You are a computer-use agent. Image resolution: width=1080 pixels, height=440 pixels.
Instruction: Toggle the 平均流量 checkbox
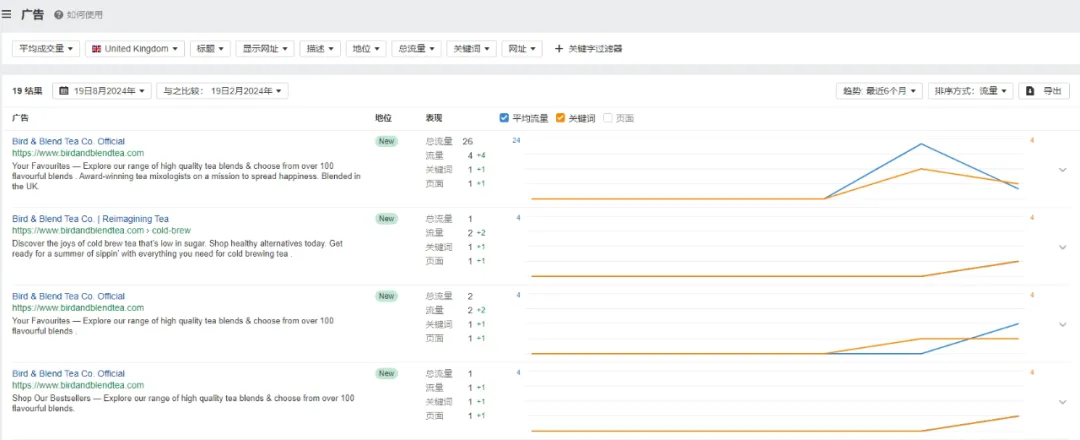[504, 118]
